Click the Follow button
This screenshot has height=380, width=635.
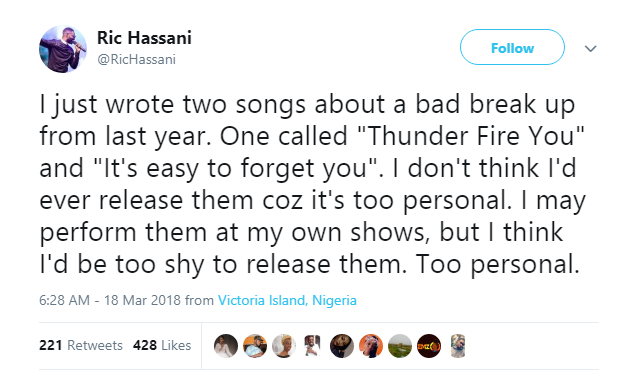512,47
